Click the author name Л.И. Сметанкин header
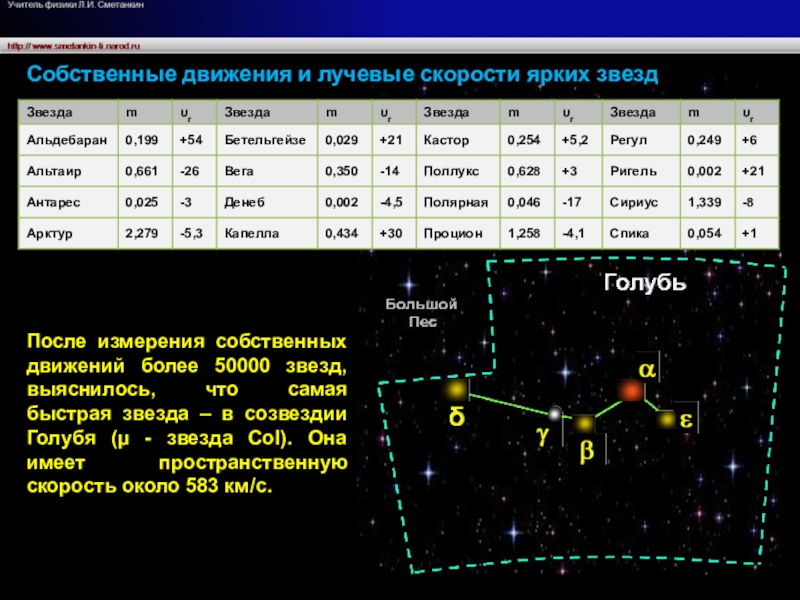 click(x=76, y=5)
